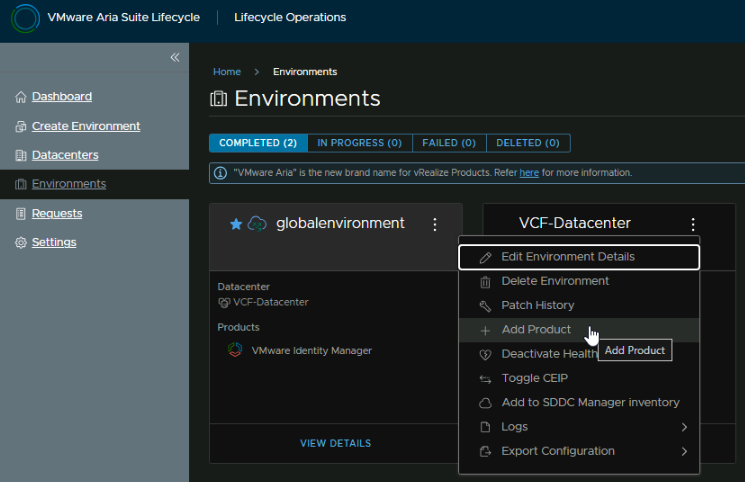The height and width of the screenshot is (482, 745).
Task: Click the VCF-Datacenter value under Datacenter
Action: click(271, 302)
